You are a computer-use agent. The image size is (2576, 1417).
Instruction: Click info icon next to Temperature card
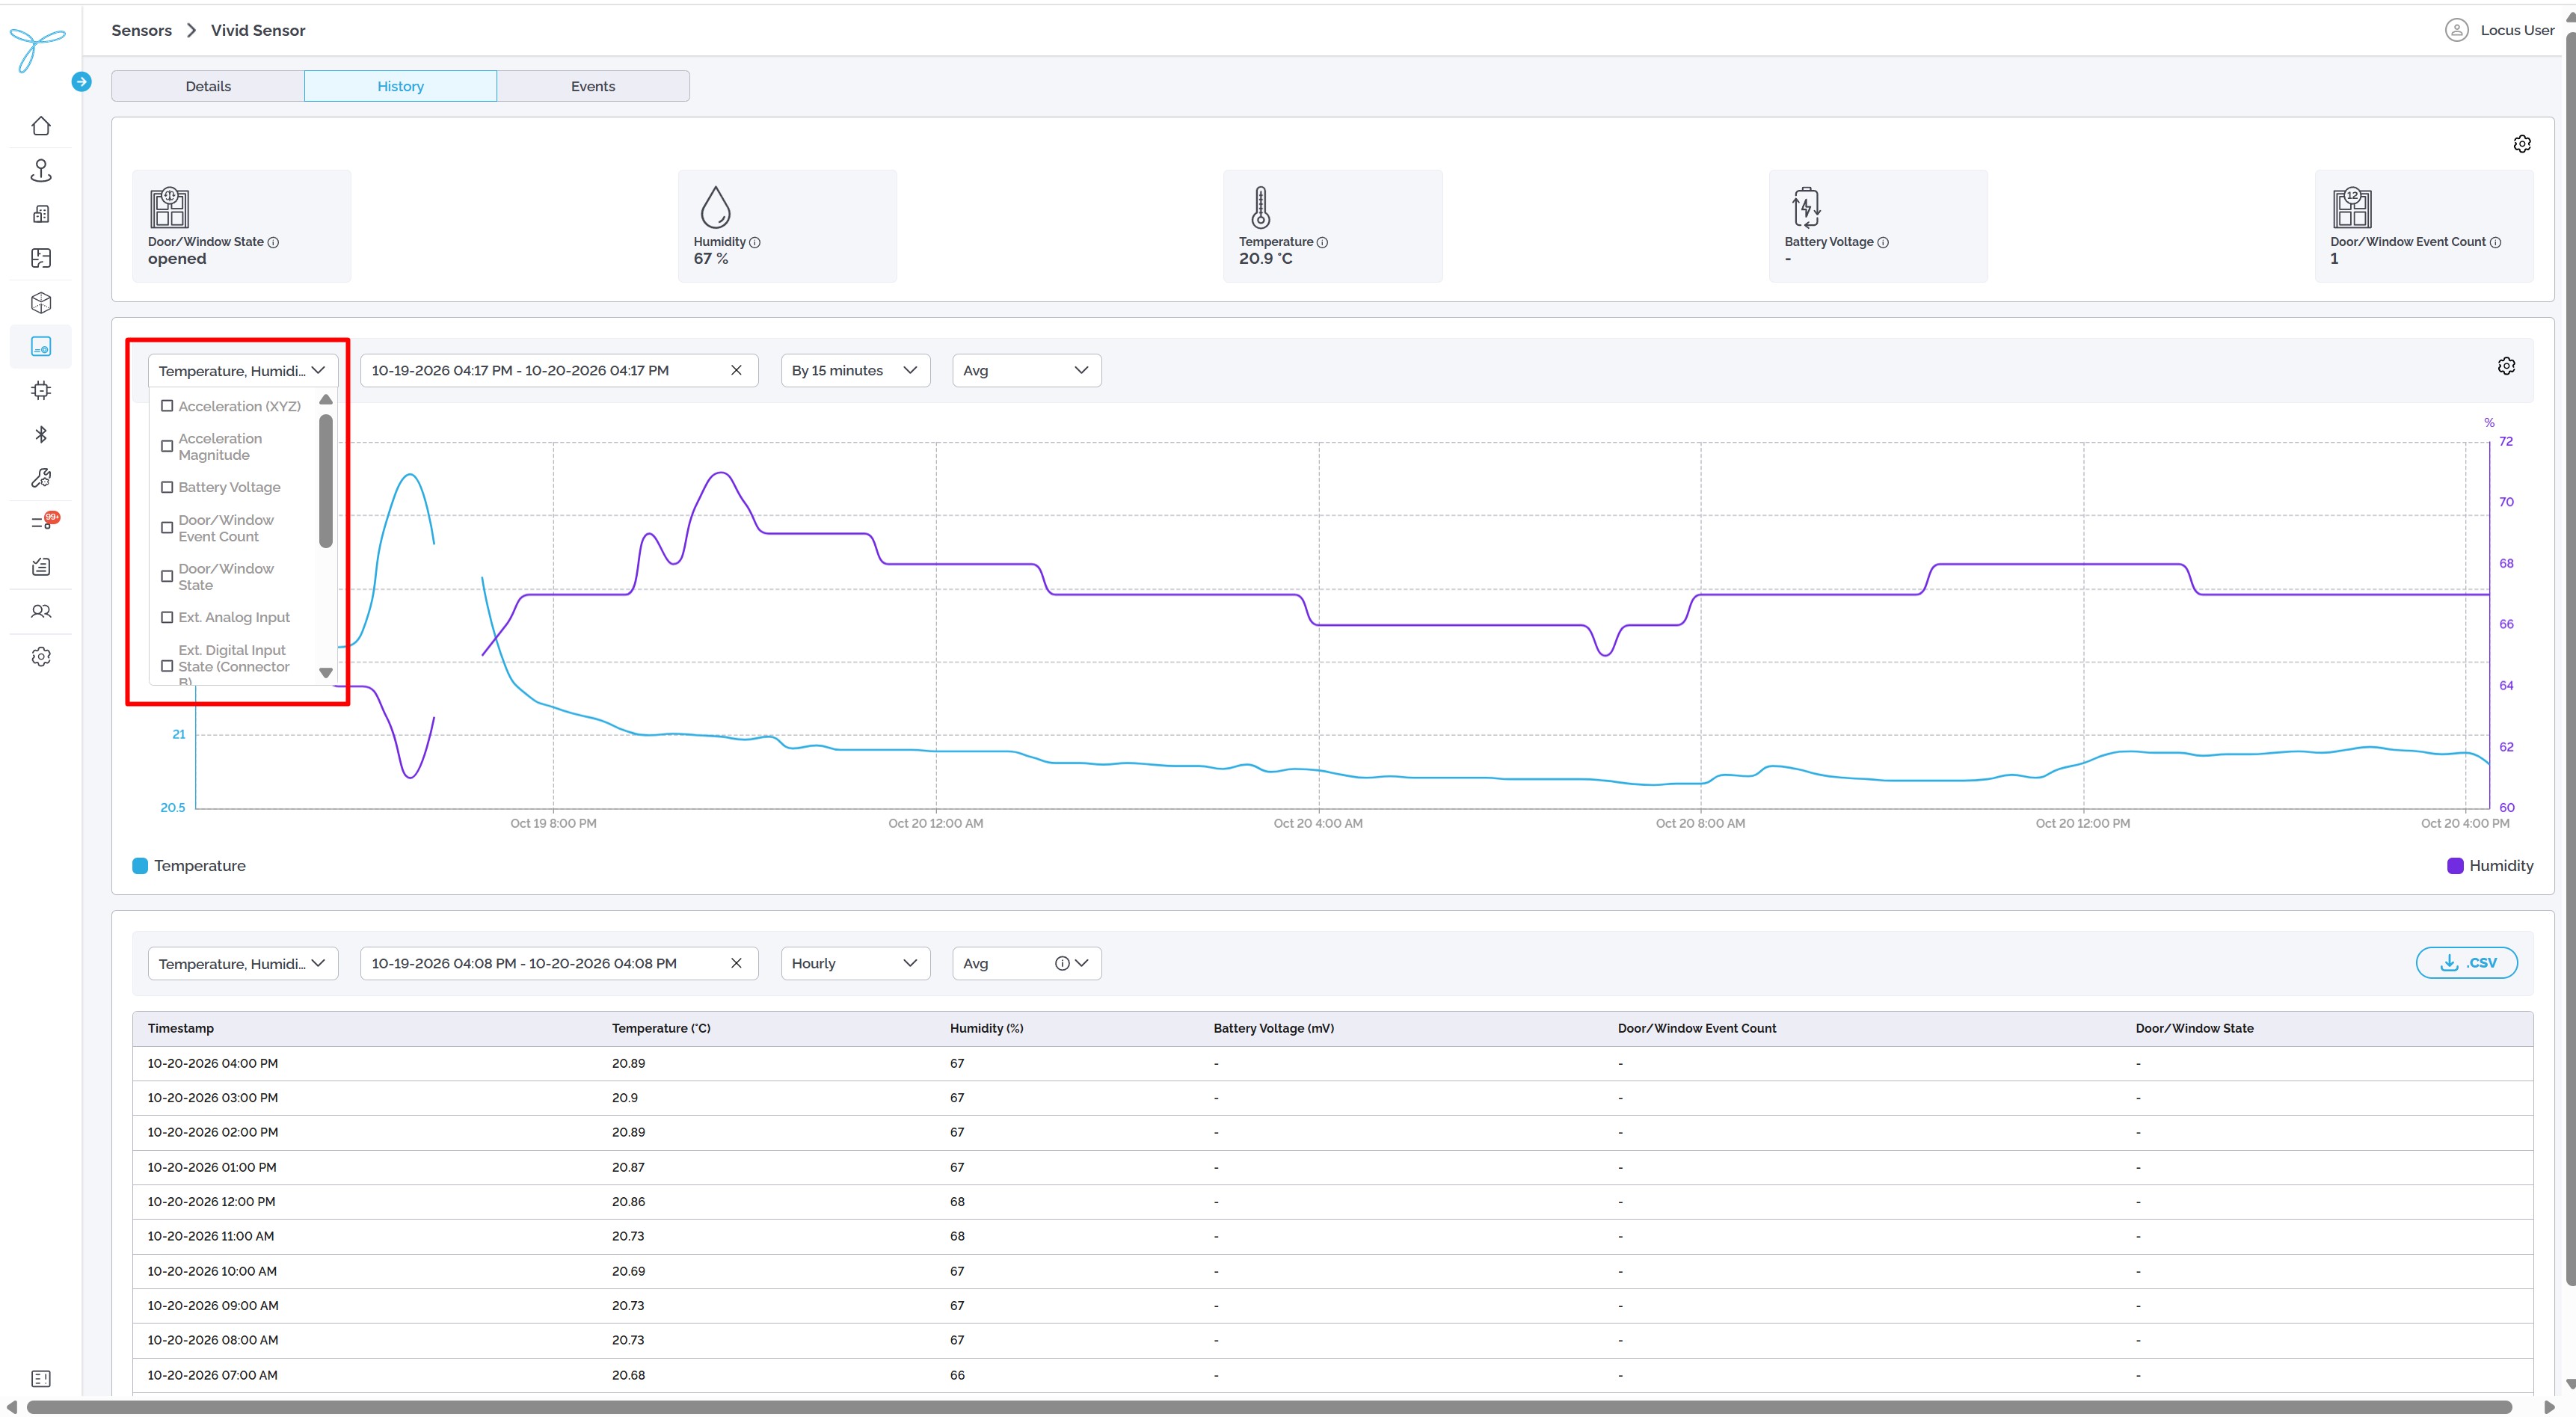[1322, 242]
